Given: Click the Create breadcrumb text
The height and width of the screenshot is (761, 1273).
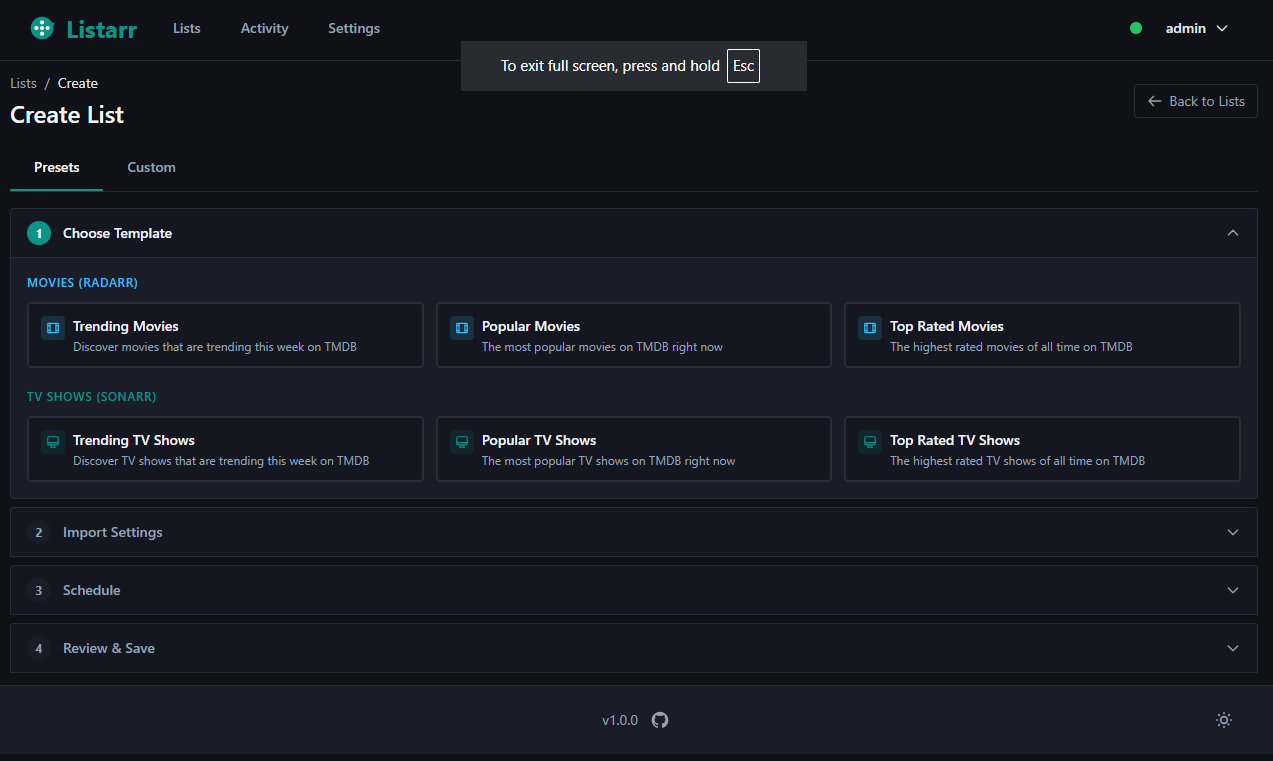Looking at the screenshot, I should click(x=78, y=83).
